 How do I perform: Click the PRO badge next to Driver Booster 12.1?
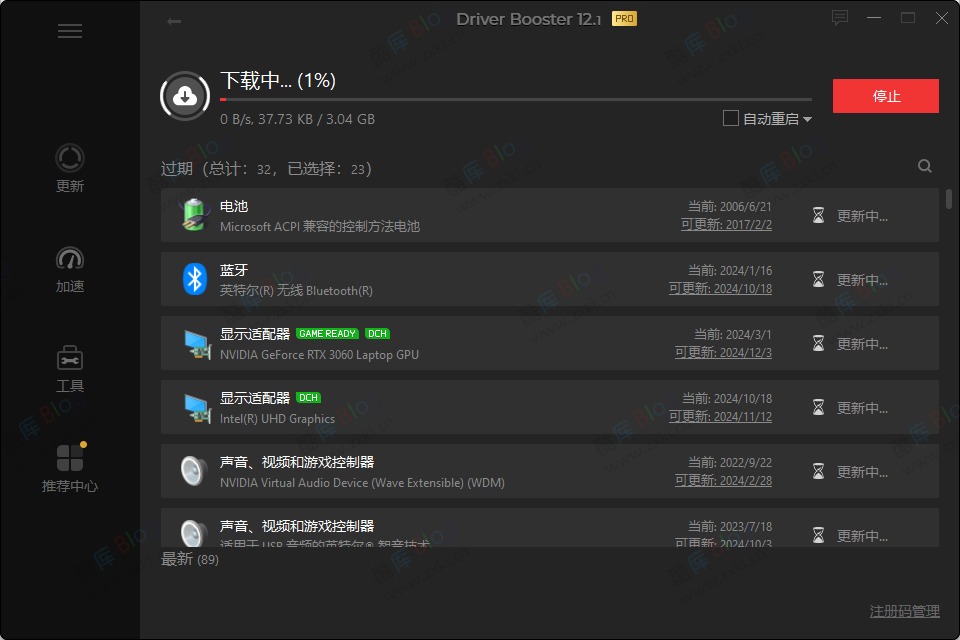pyautogui.click(x=624, y=18)
